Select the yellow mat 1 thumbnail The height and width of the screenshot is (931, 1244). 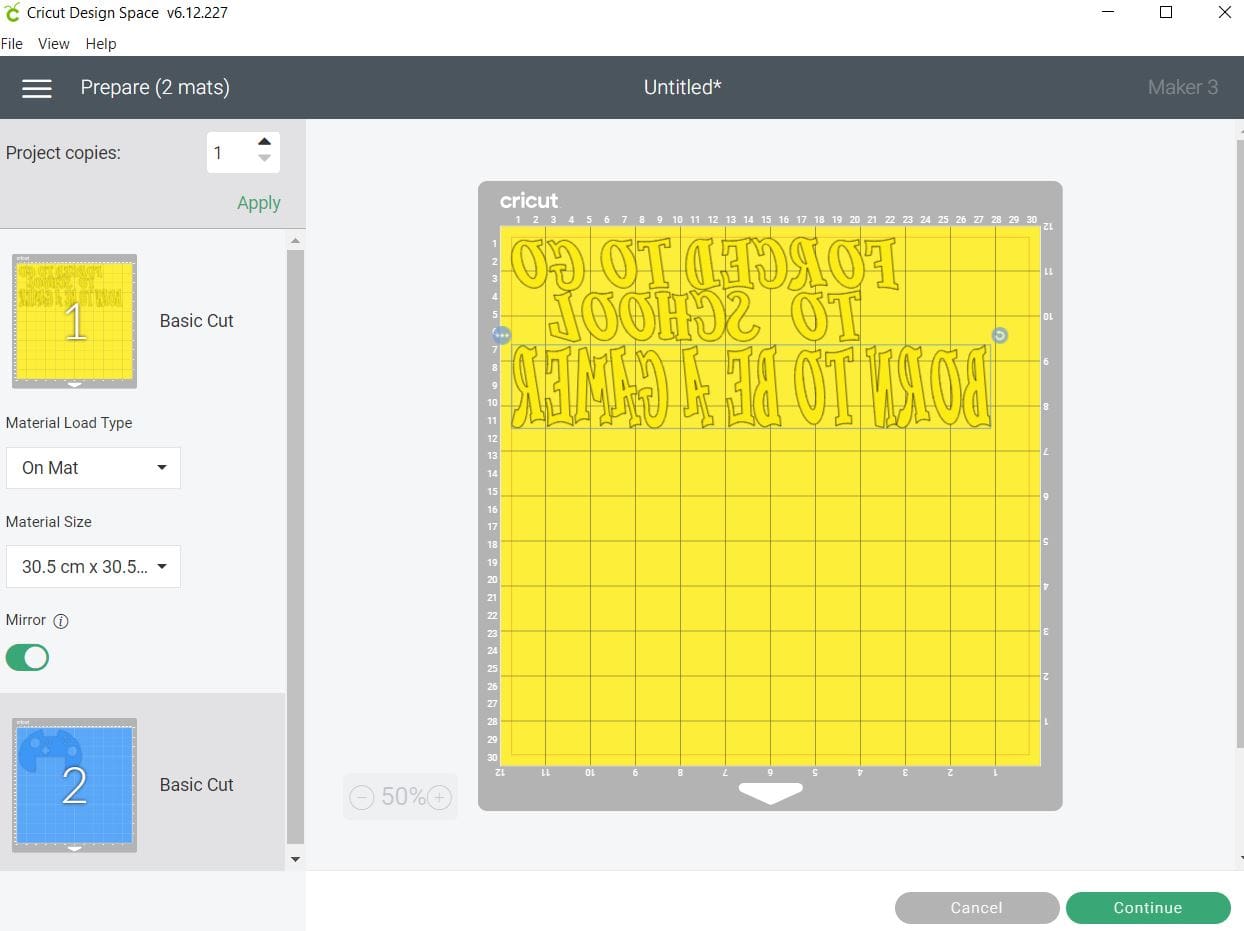(x=74, y=321)
